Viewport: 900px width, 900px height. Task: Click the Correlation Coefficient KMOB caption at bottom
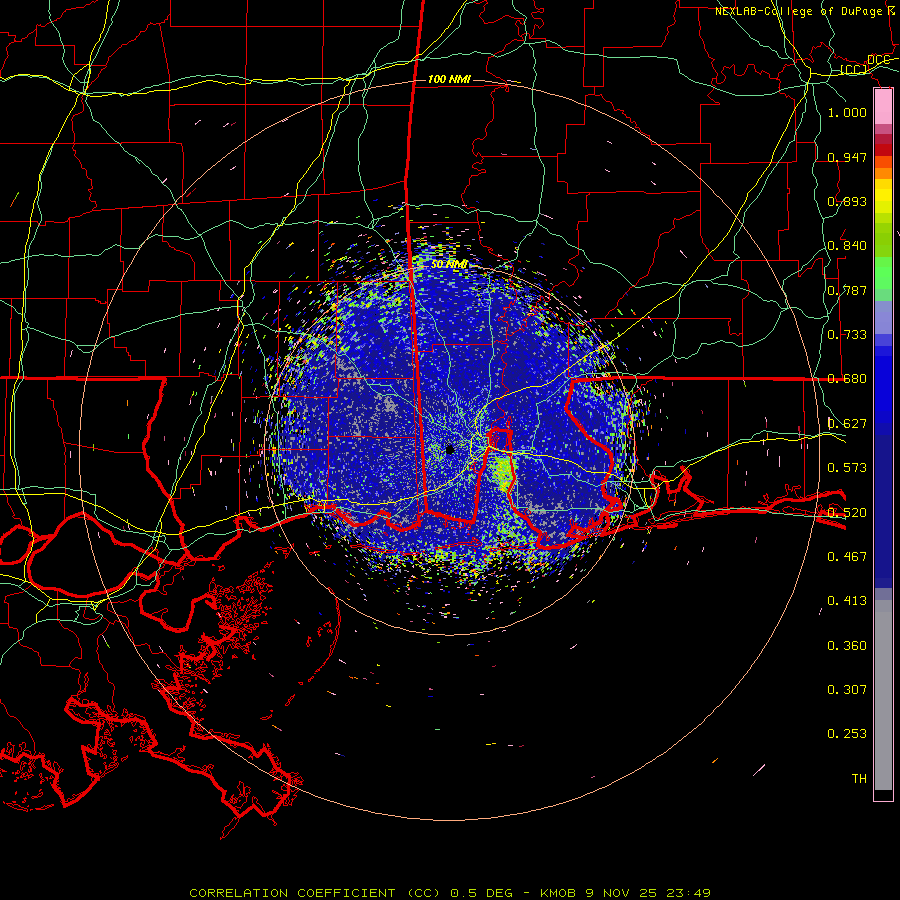pos(450,893)
